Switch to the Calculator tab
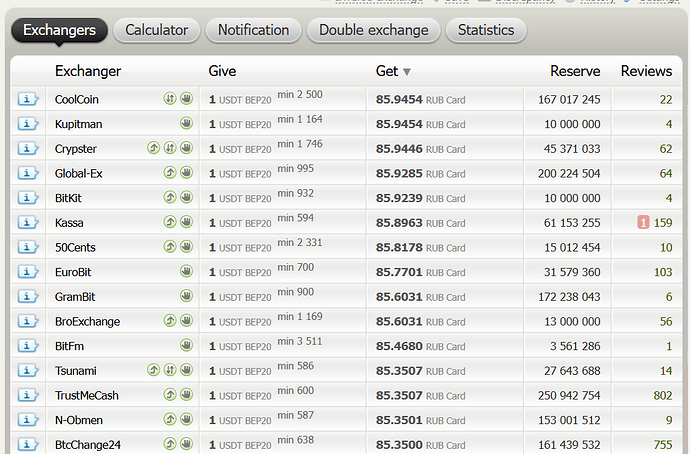Image resolution: width=690 pixels, height=454 pixels. pyautogui.click(x=157, y=30)
